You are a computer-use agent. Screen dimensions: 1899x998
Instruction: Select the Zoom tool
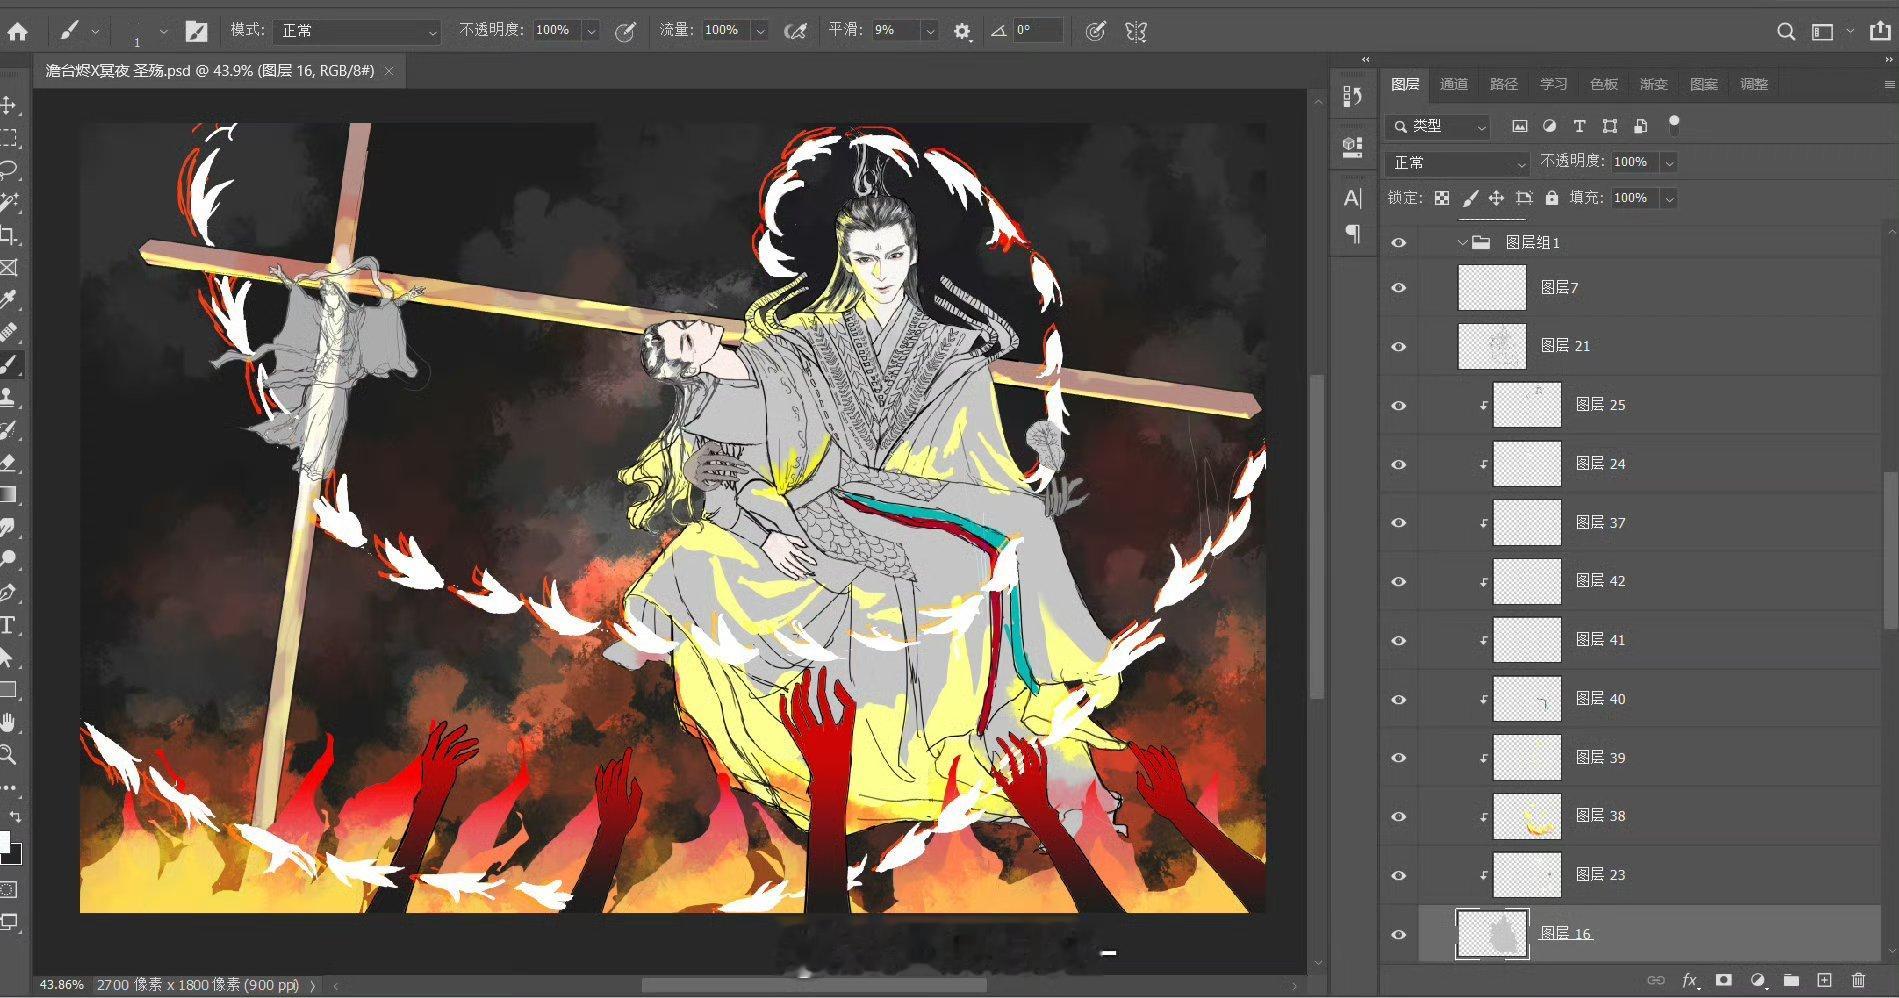click(x=8, y=755)
